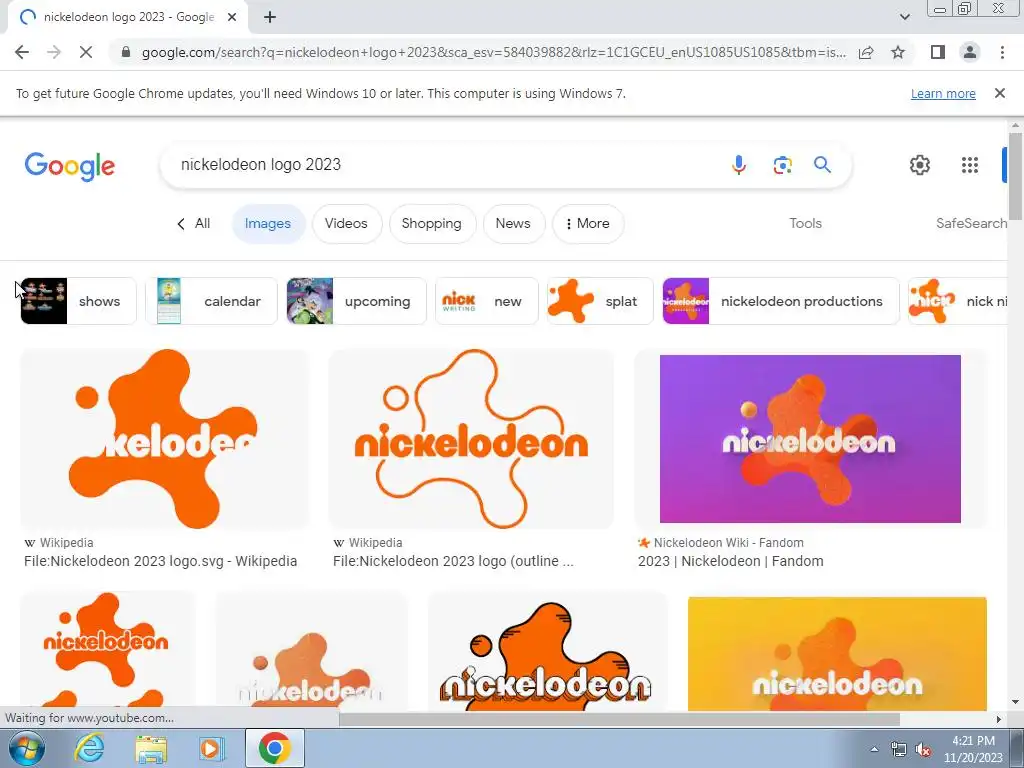The height and width of the screenshot is (768, 1024).
Task: Search by image with Google Lens
Action: point(782,165)
